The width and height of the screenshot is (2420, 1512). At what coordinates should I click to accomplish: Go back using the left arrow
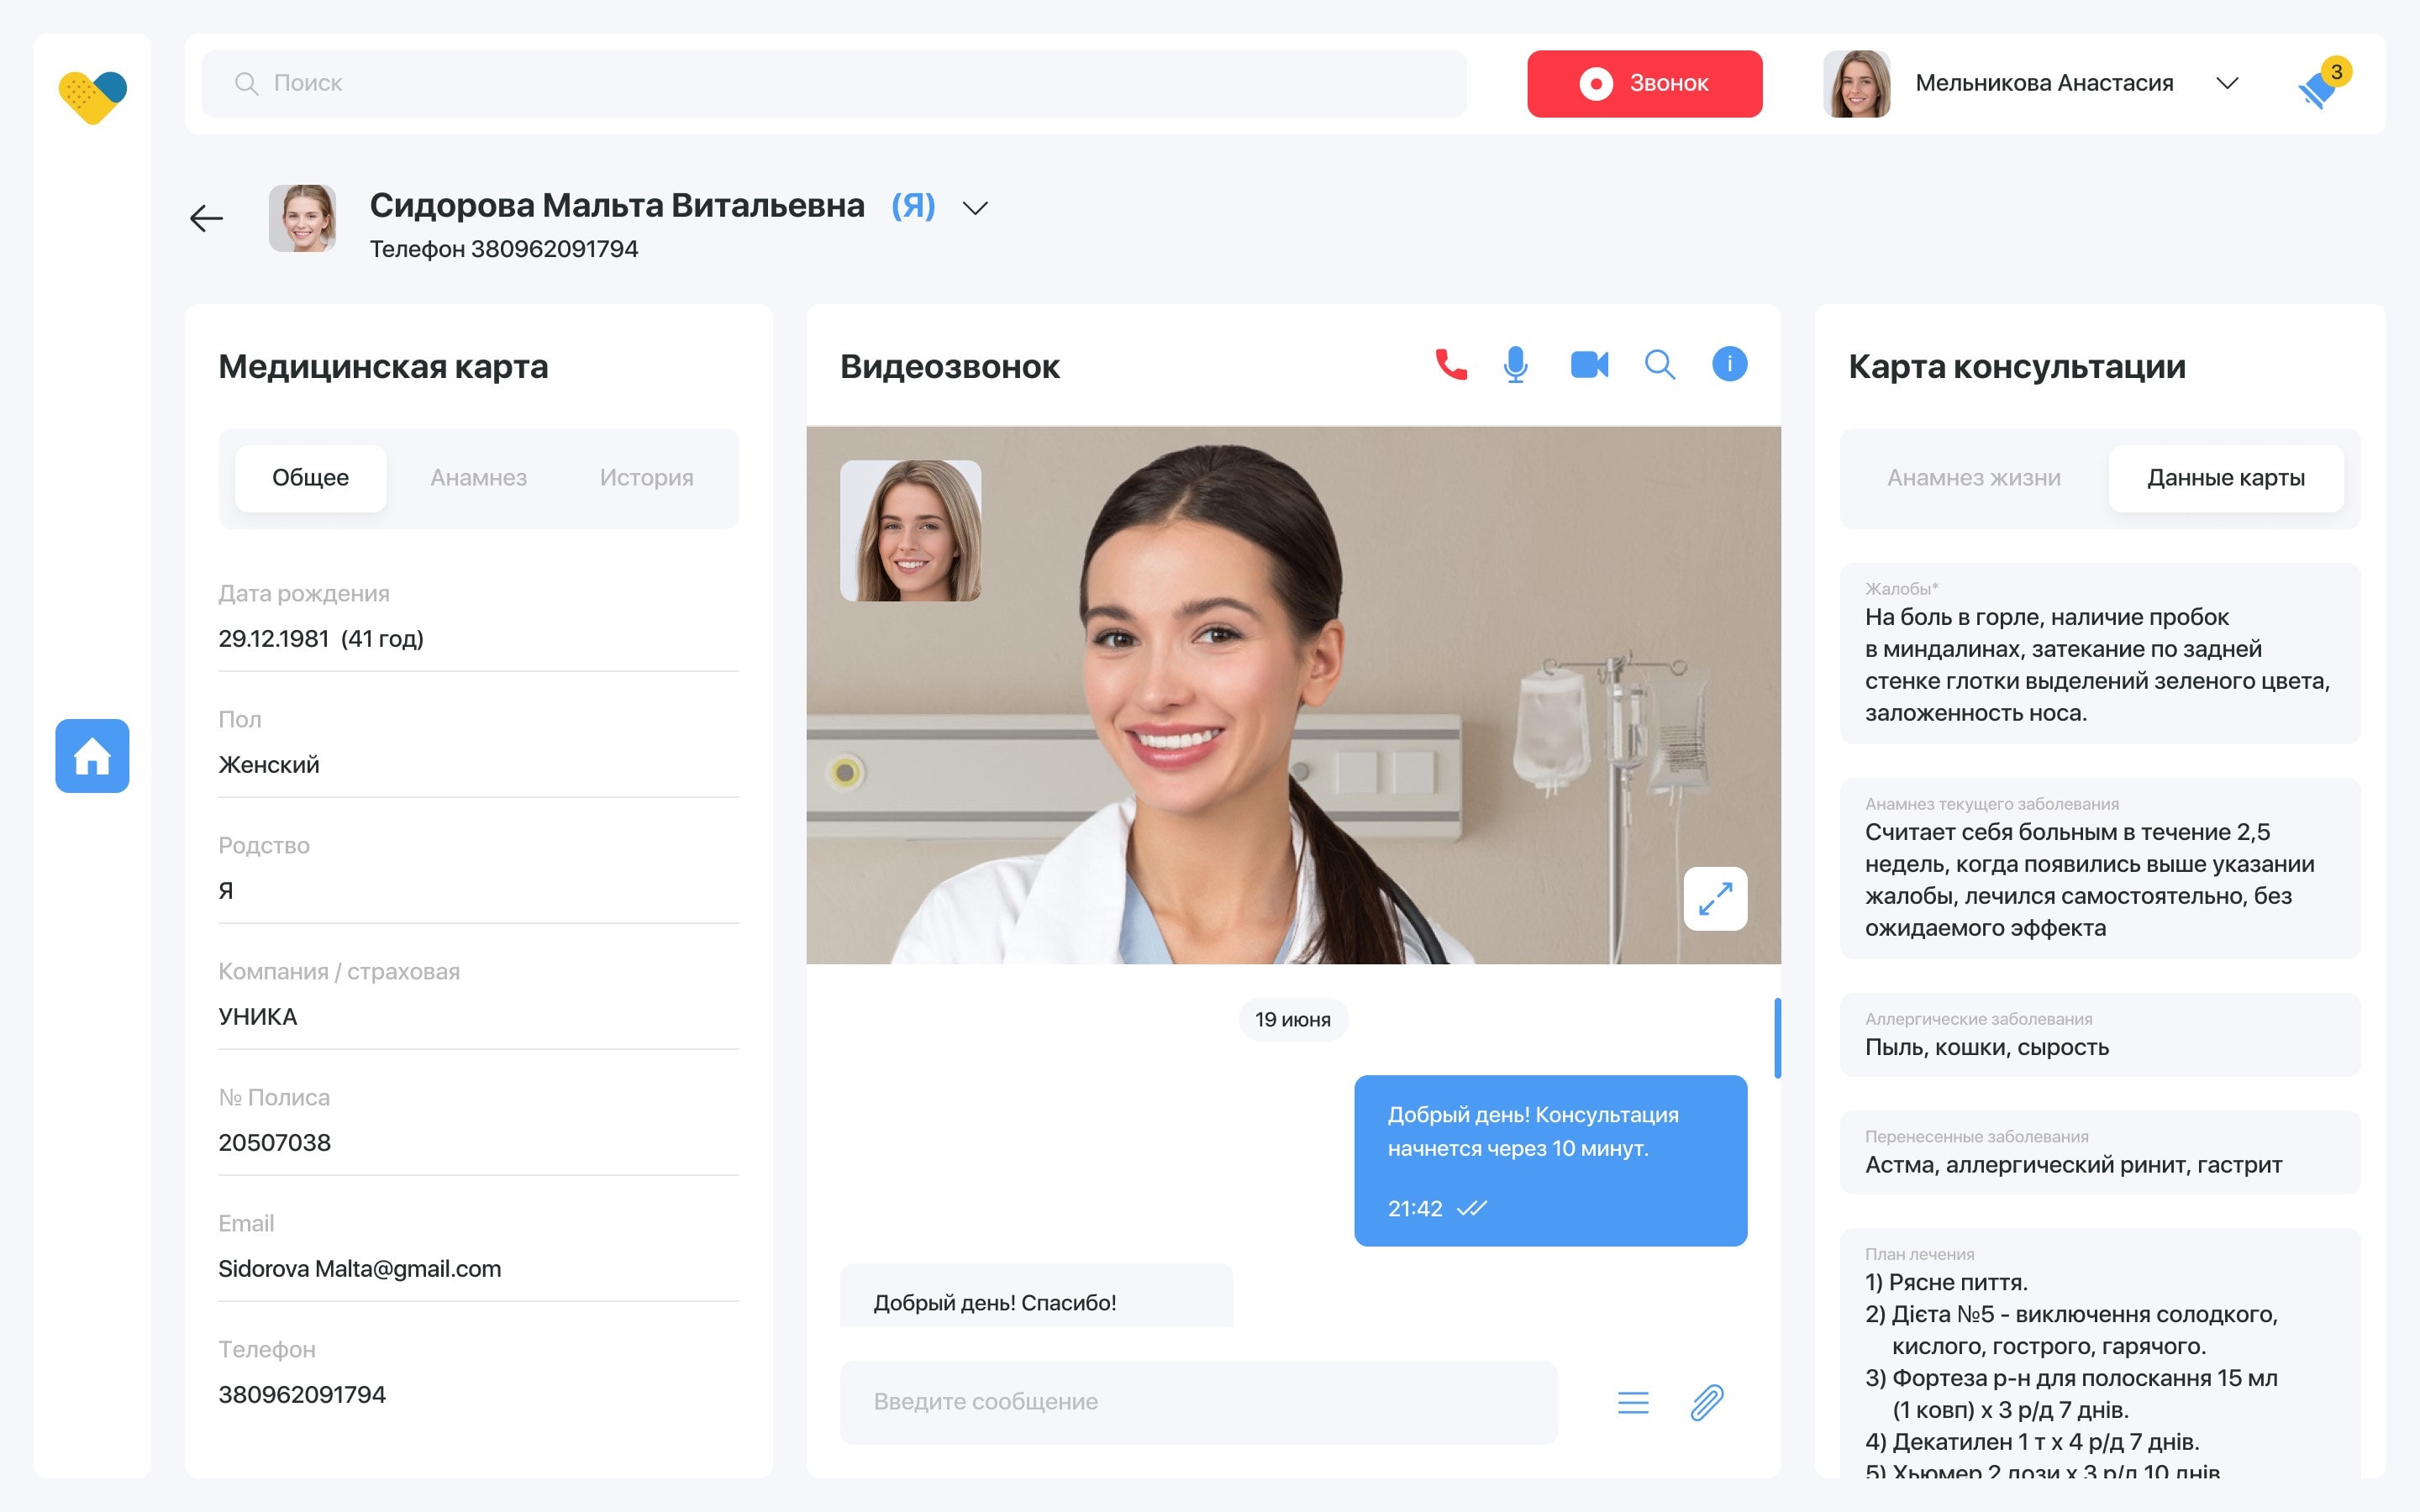point(206,218)
